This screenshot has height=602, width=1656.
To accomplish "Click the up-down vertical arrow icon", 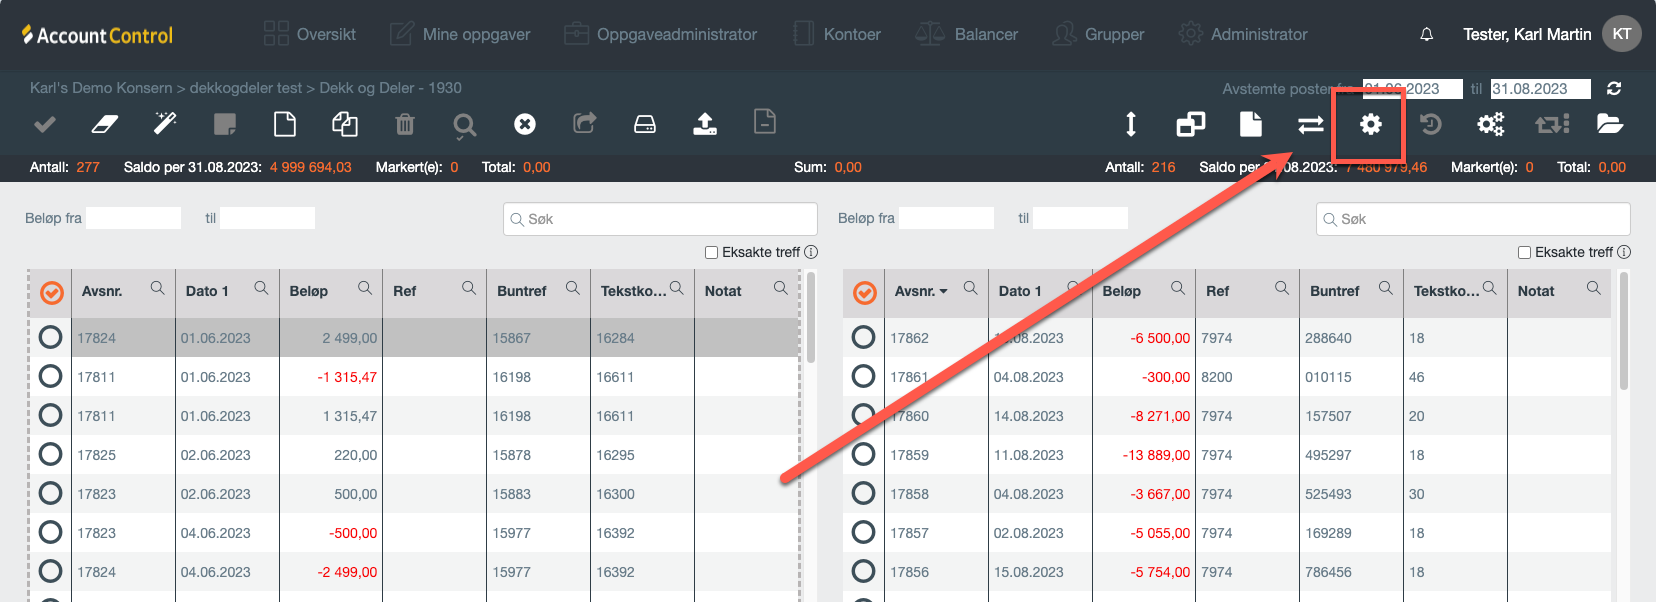I will point(1131,124).
